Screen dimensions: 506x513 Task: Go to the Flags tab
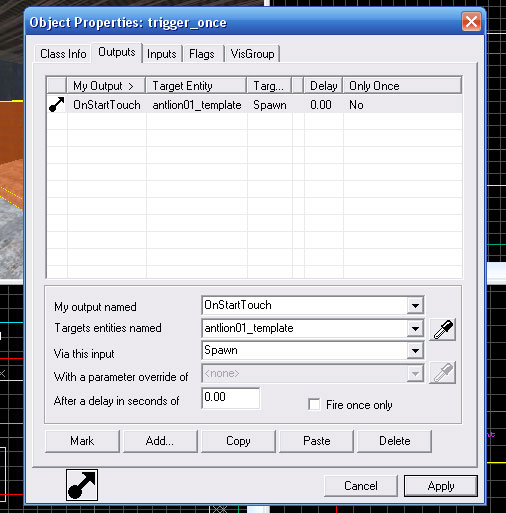click(x=202, y=54)
